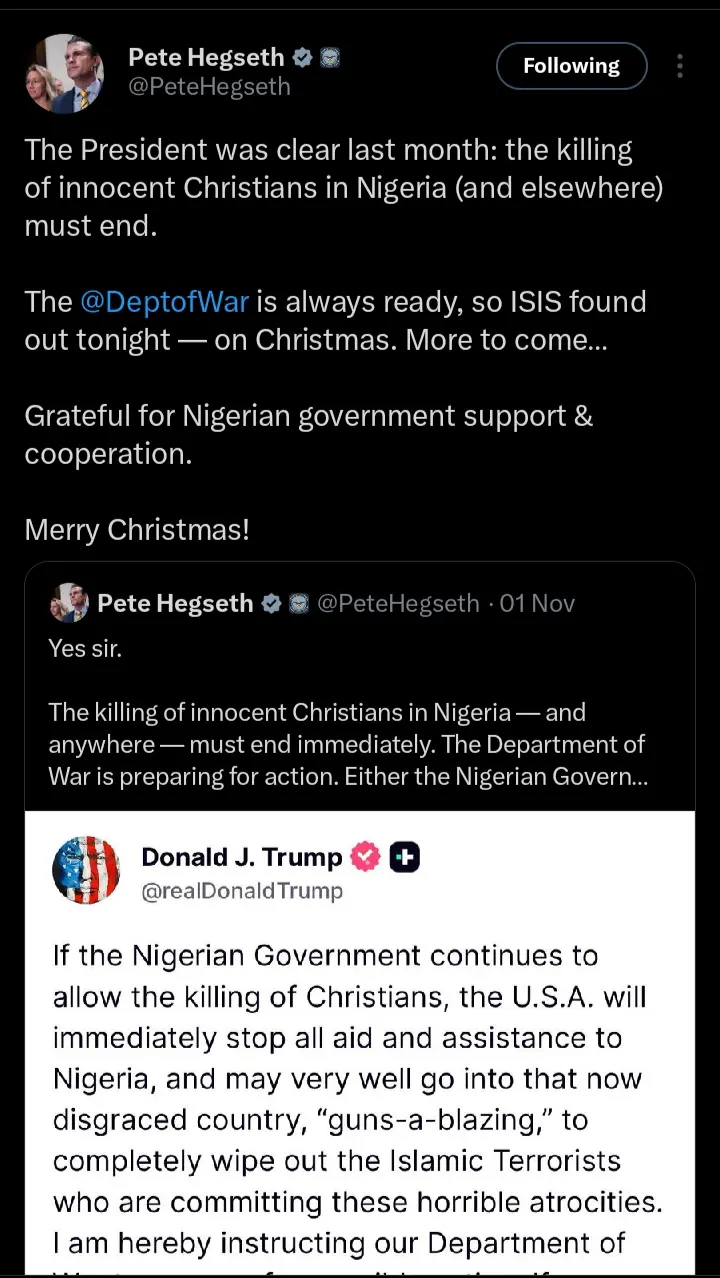Click the @PeteHegseth handle in the quoted tweet
The width and height of the screenshot is (720, 1278).
click(x=398, y=603)
